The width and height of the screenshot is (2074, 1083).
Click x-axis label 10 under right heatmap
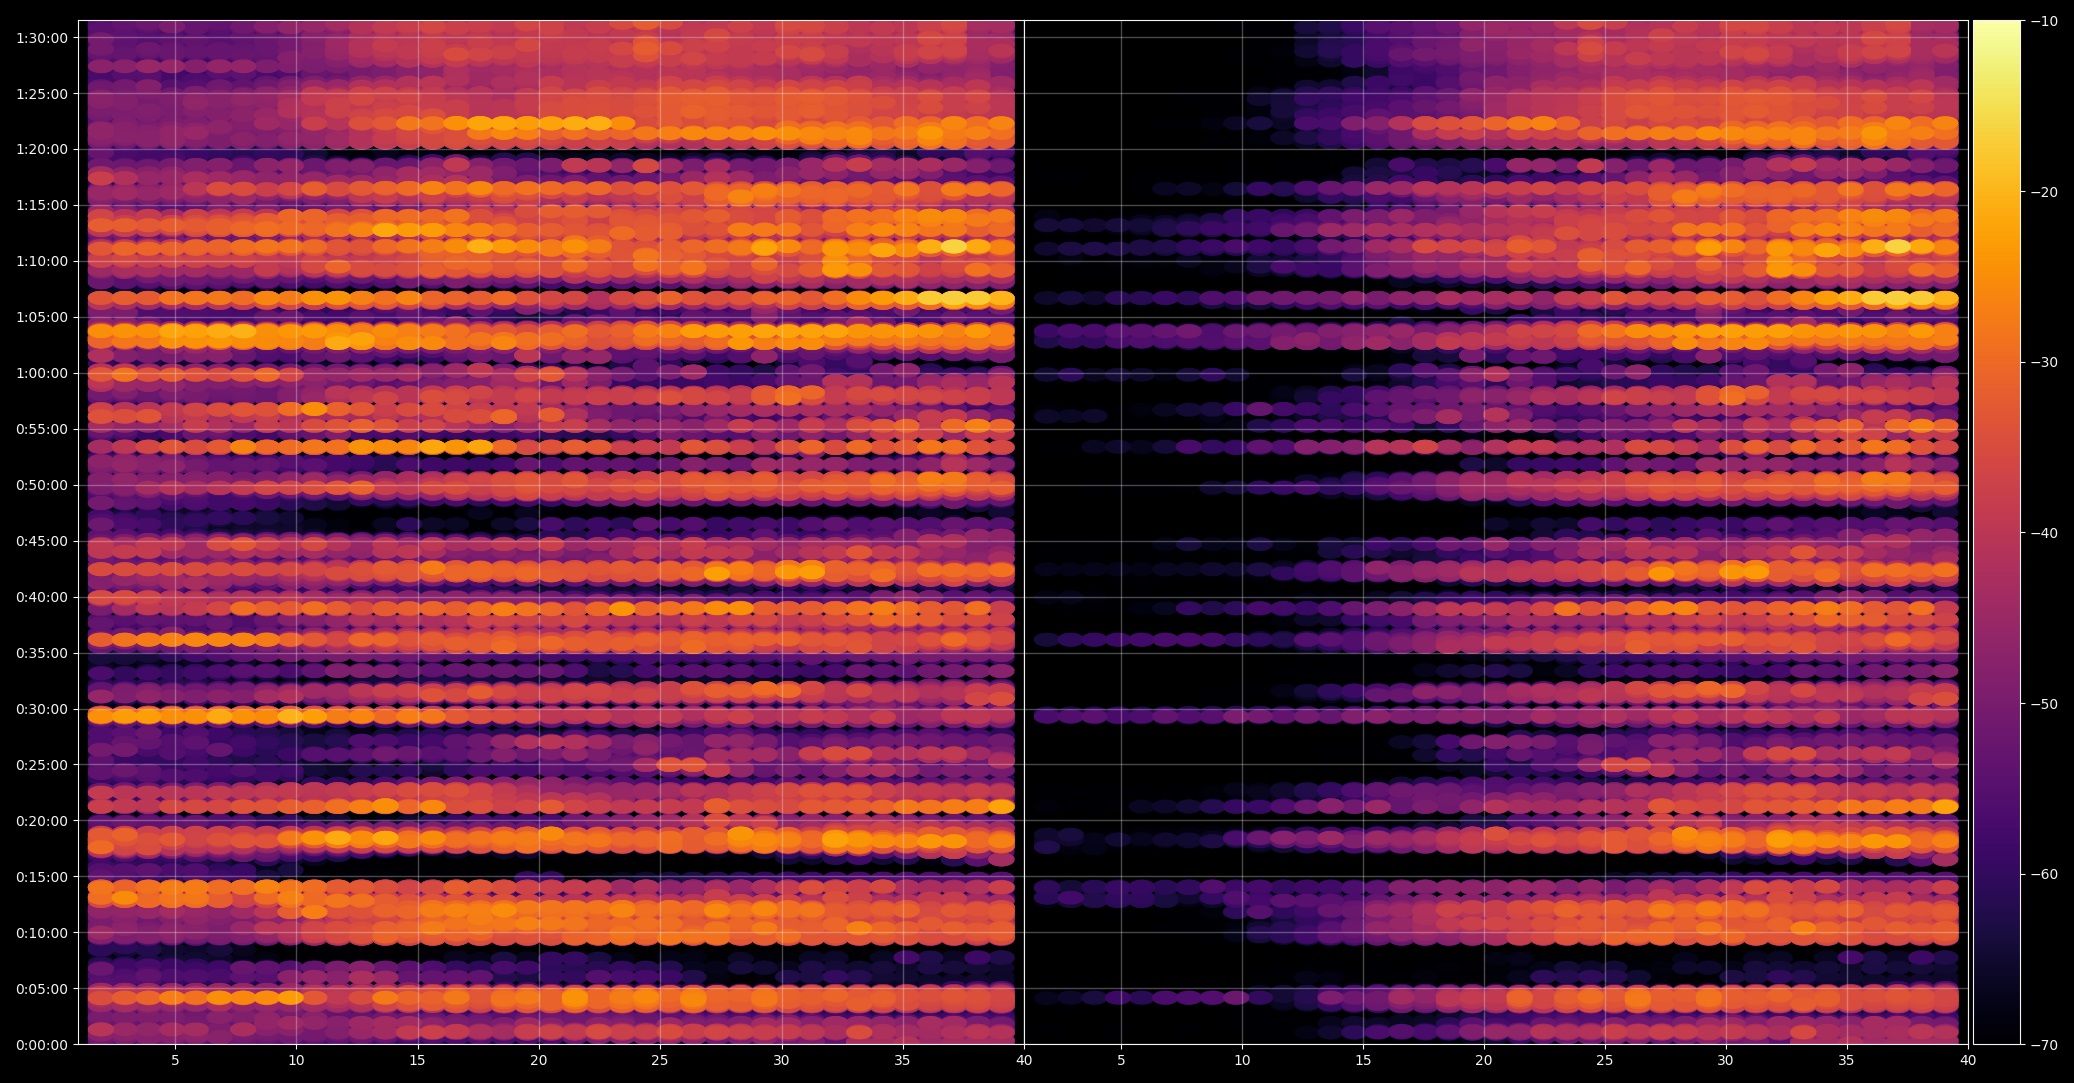(1242, 1060)
